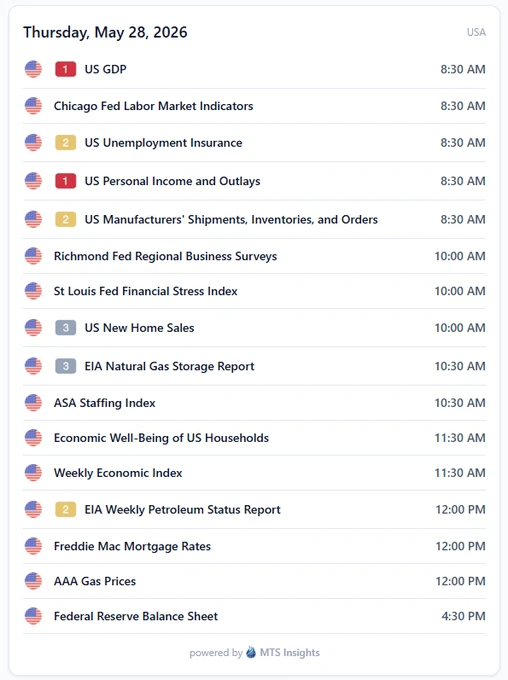Viewport: 508px width, 680px height.
Task: Click the 12:00 PM time for Freddie Mac Mortgage Rates
Action: coord(460,546)
